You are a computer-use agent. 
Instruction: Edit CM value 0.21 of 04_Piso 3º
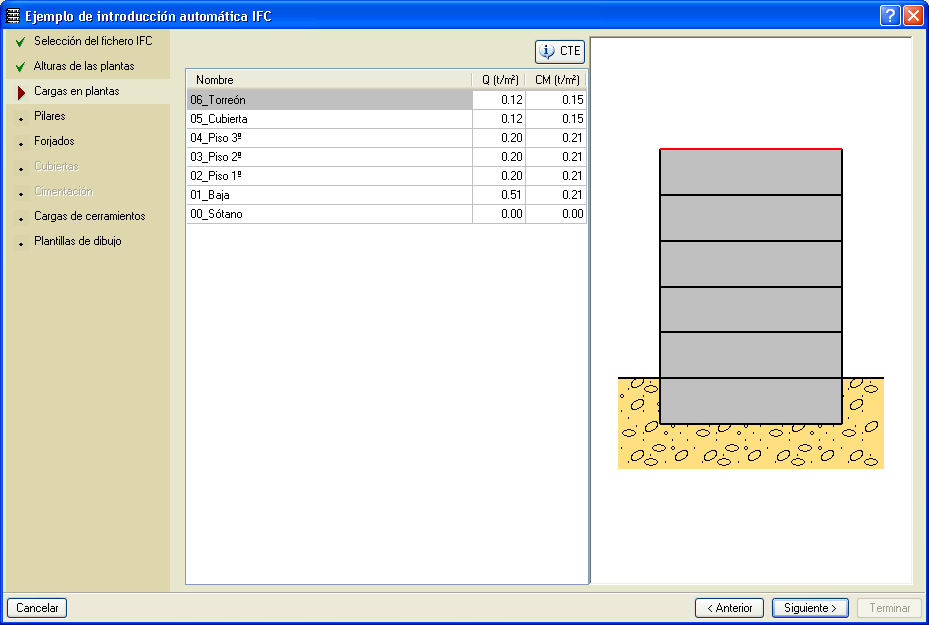tap(556, 138)
